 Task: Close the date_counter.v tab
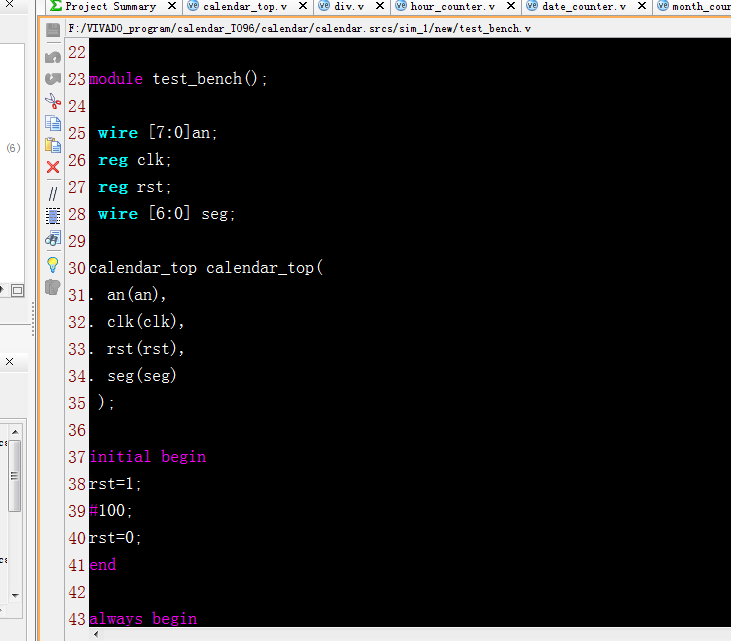point(642,6)
